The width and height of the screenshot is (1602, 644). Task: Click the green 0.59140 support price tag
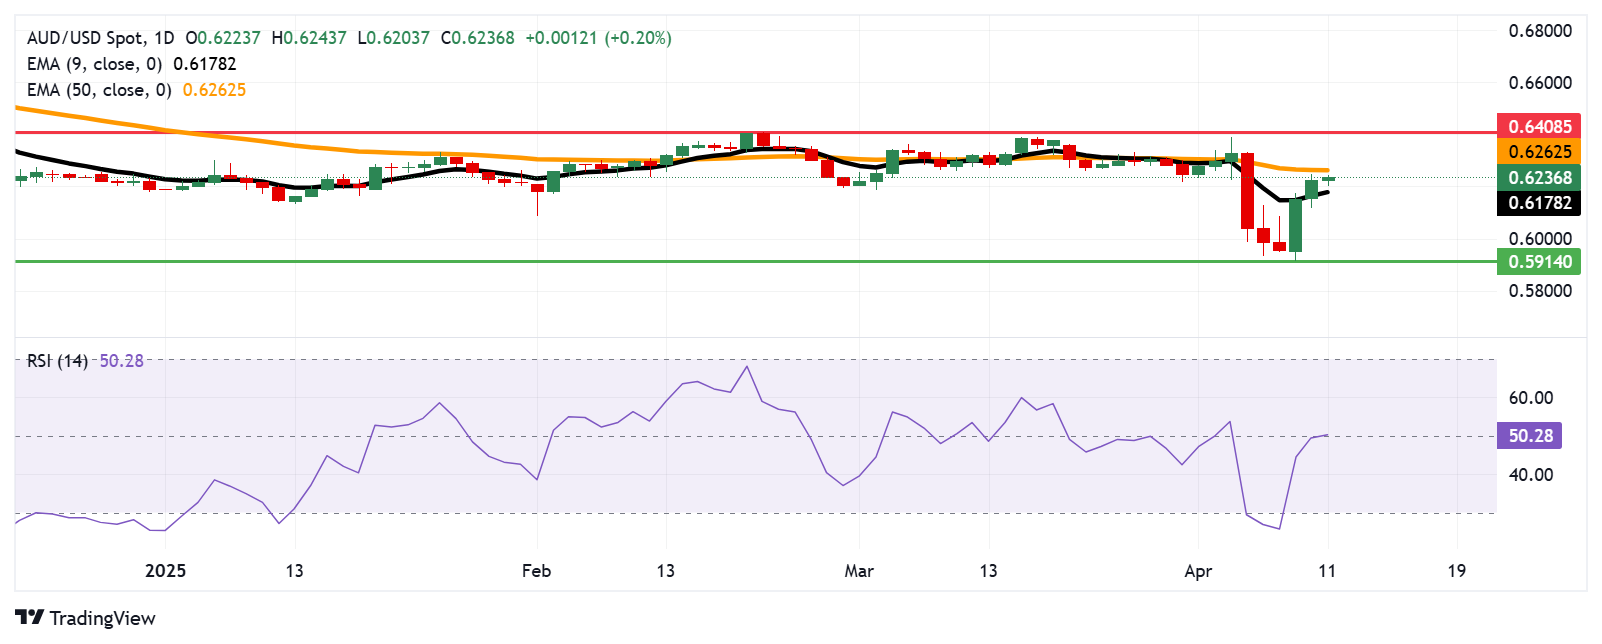(x=1539, y=262)
